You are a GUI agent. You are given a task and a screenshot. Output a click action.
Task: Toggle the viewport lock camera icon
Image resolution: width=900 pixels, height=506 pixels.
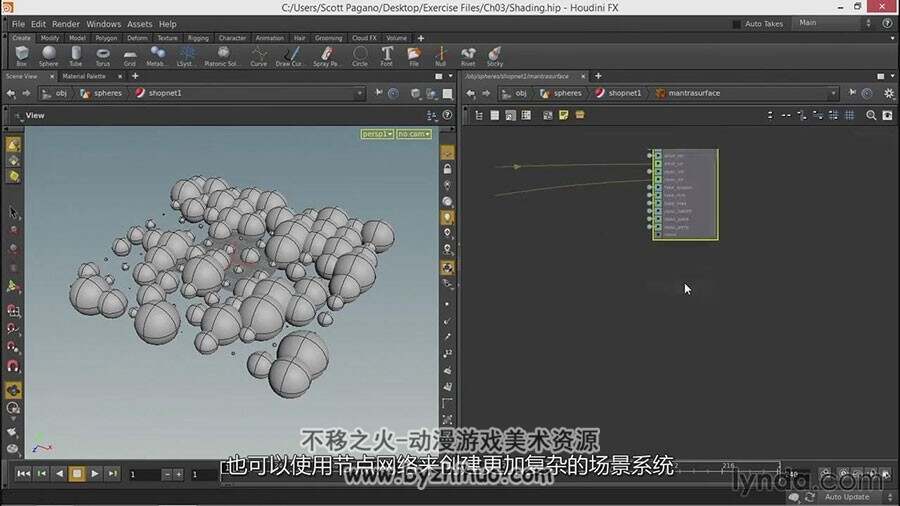pyautogui.click(x=447, y=169)
